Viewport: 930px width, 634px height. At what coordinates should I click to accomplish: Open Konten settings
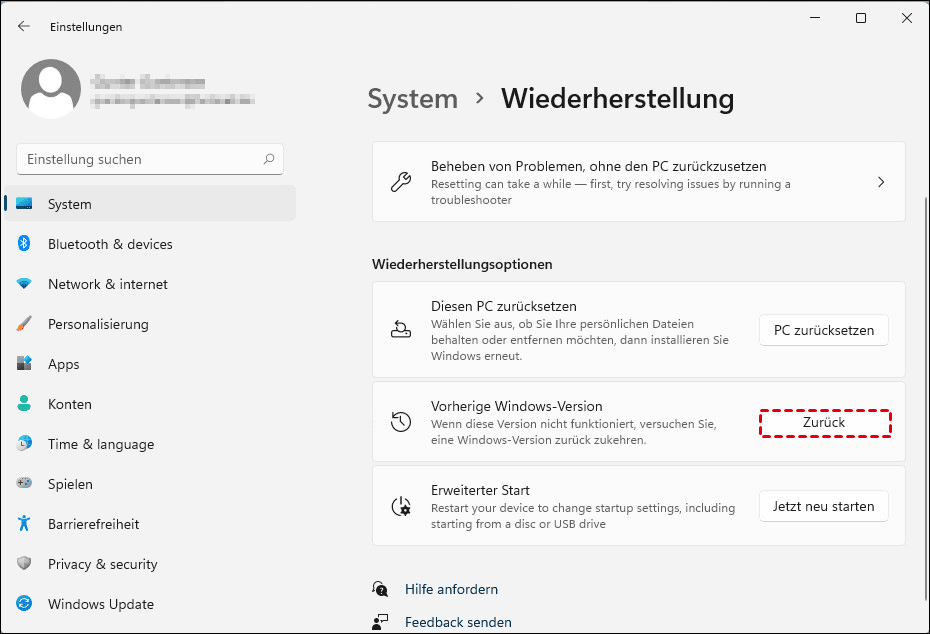(x=150, y=404)
